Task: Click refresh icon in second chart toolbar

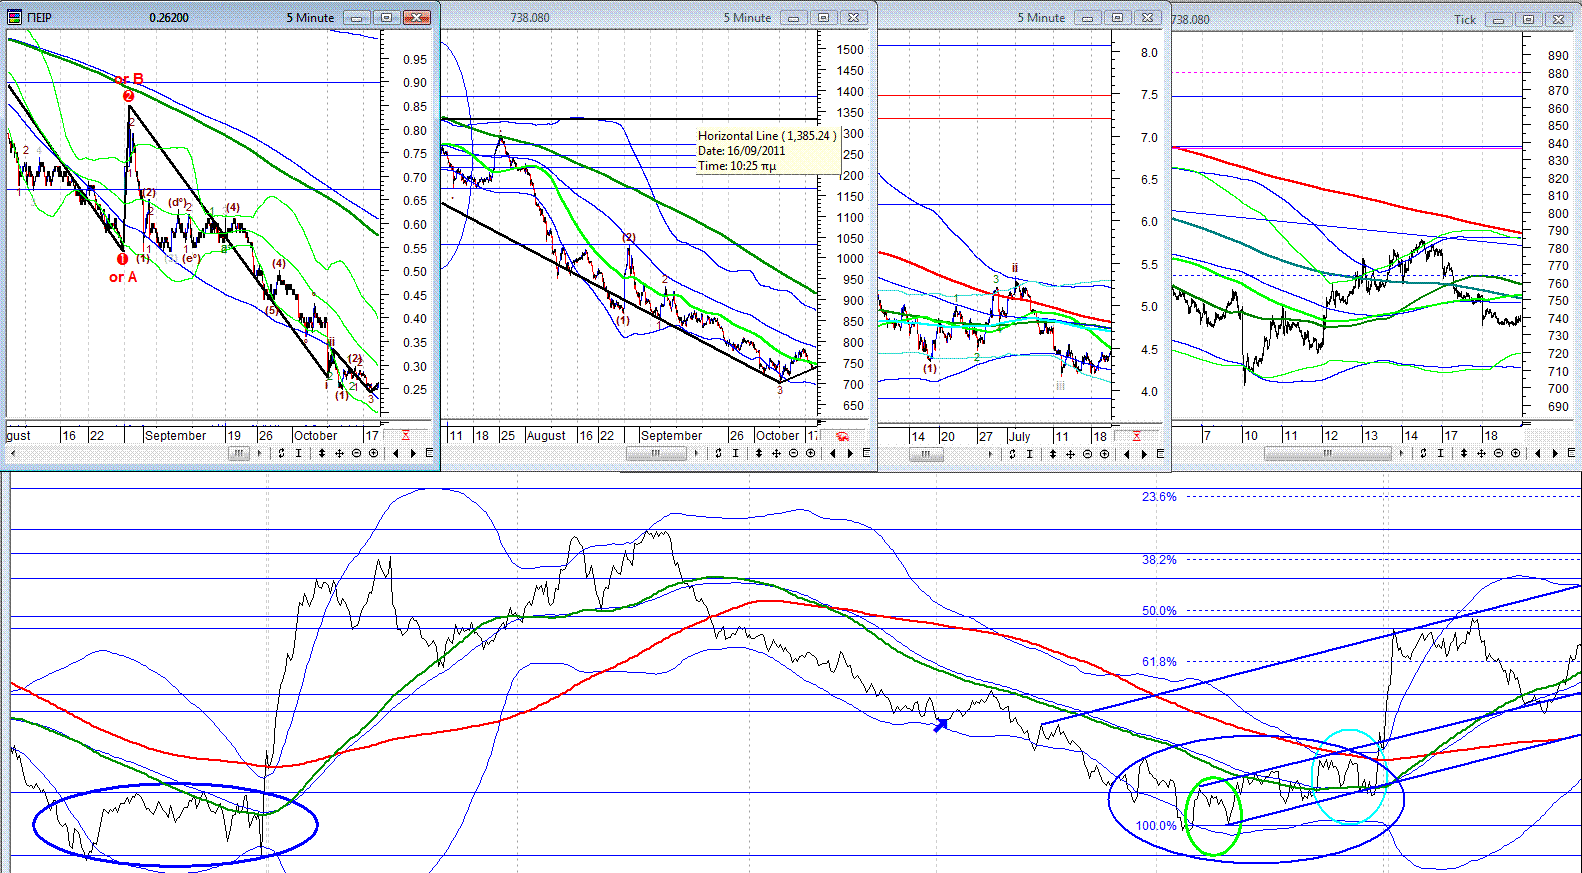Action: 718,453
